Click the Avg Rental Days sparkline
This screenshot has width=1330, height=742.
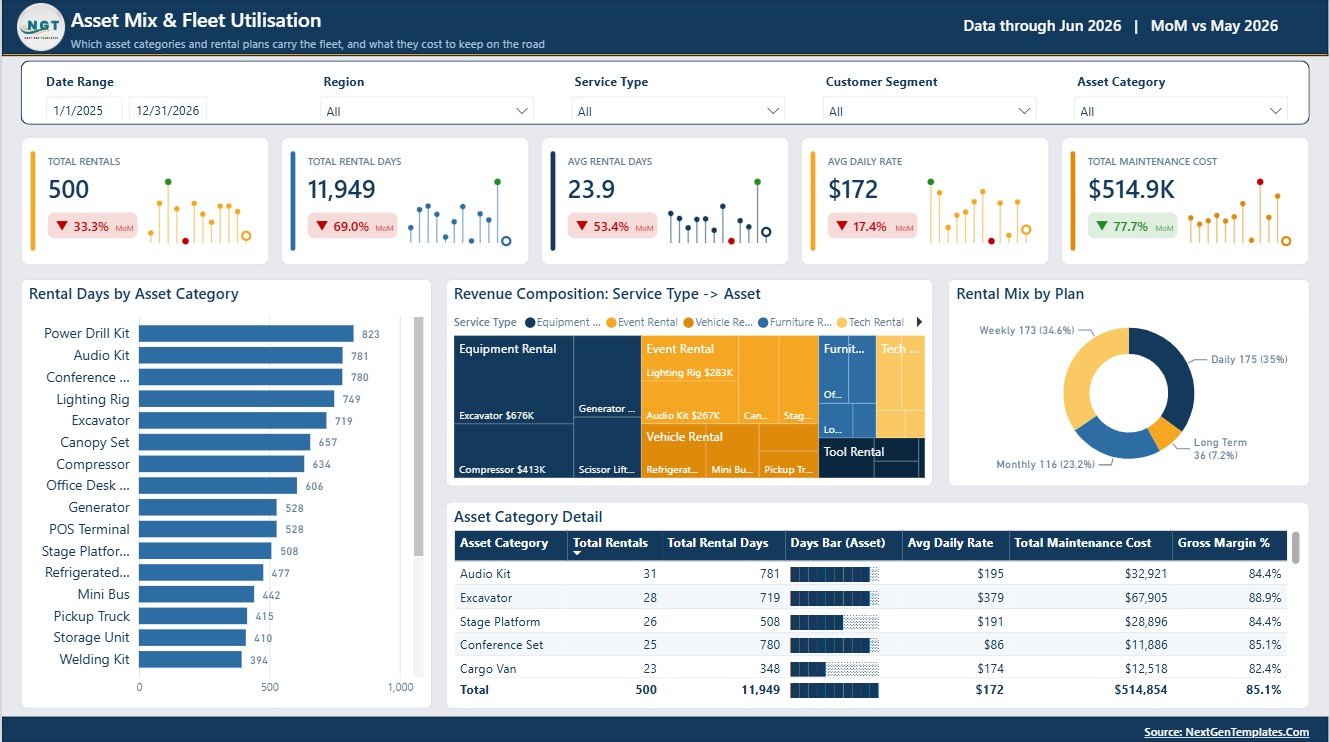point(720,211)
